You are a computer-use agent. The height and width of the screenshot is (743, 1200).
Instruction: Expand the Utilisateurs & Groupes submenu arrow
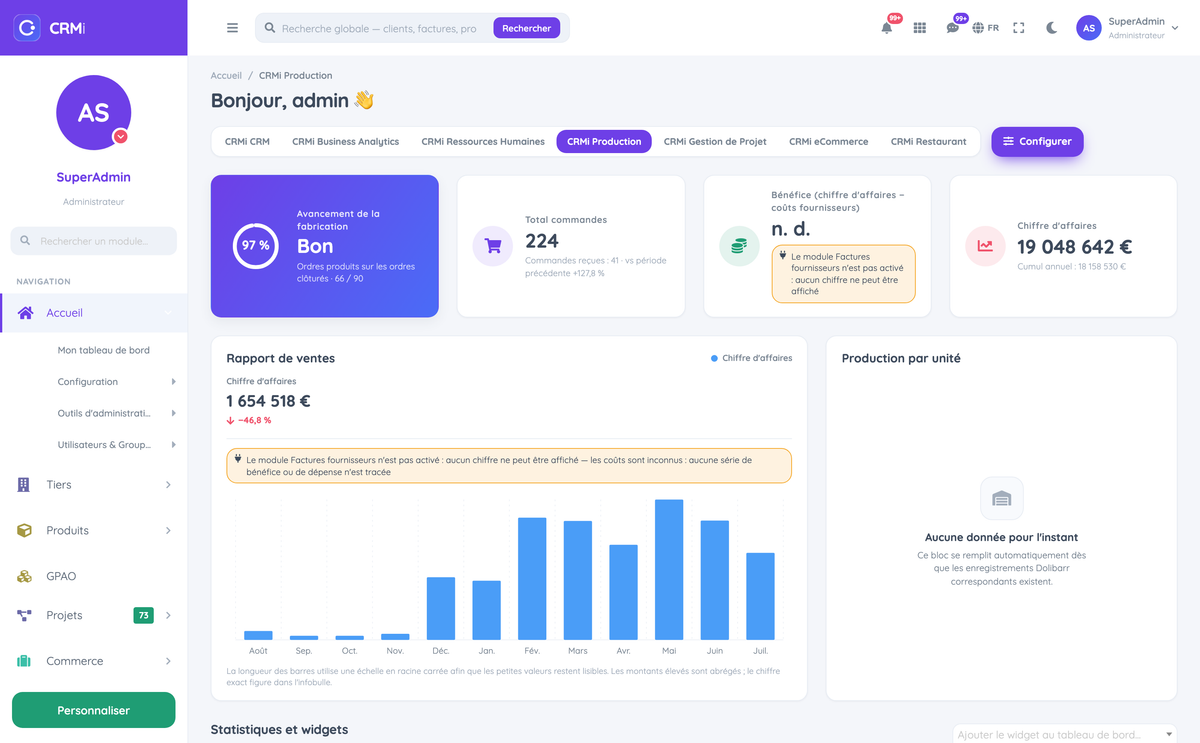coord(173,445)
